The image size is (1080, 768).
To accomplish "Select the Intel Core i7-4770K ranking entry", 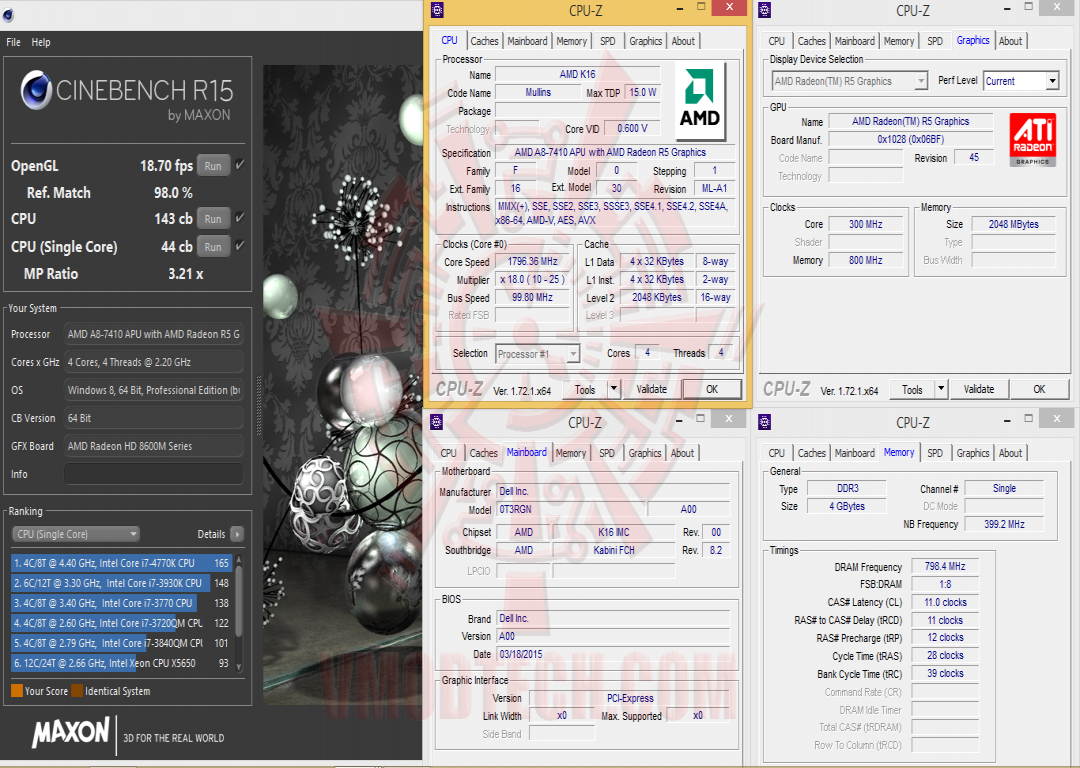I will point(120,563).
